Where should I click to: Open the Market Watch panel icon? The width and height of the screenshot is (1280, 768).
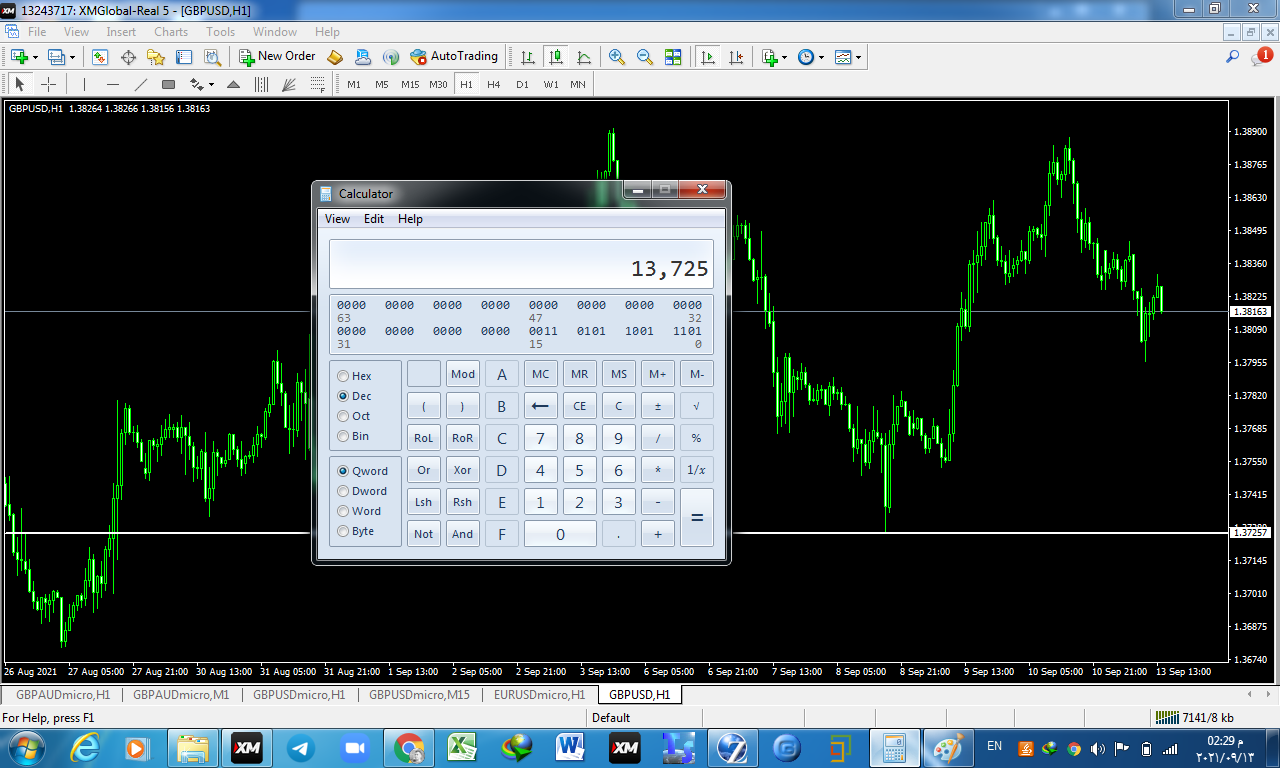(x=99, y=57)
